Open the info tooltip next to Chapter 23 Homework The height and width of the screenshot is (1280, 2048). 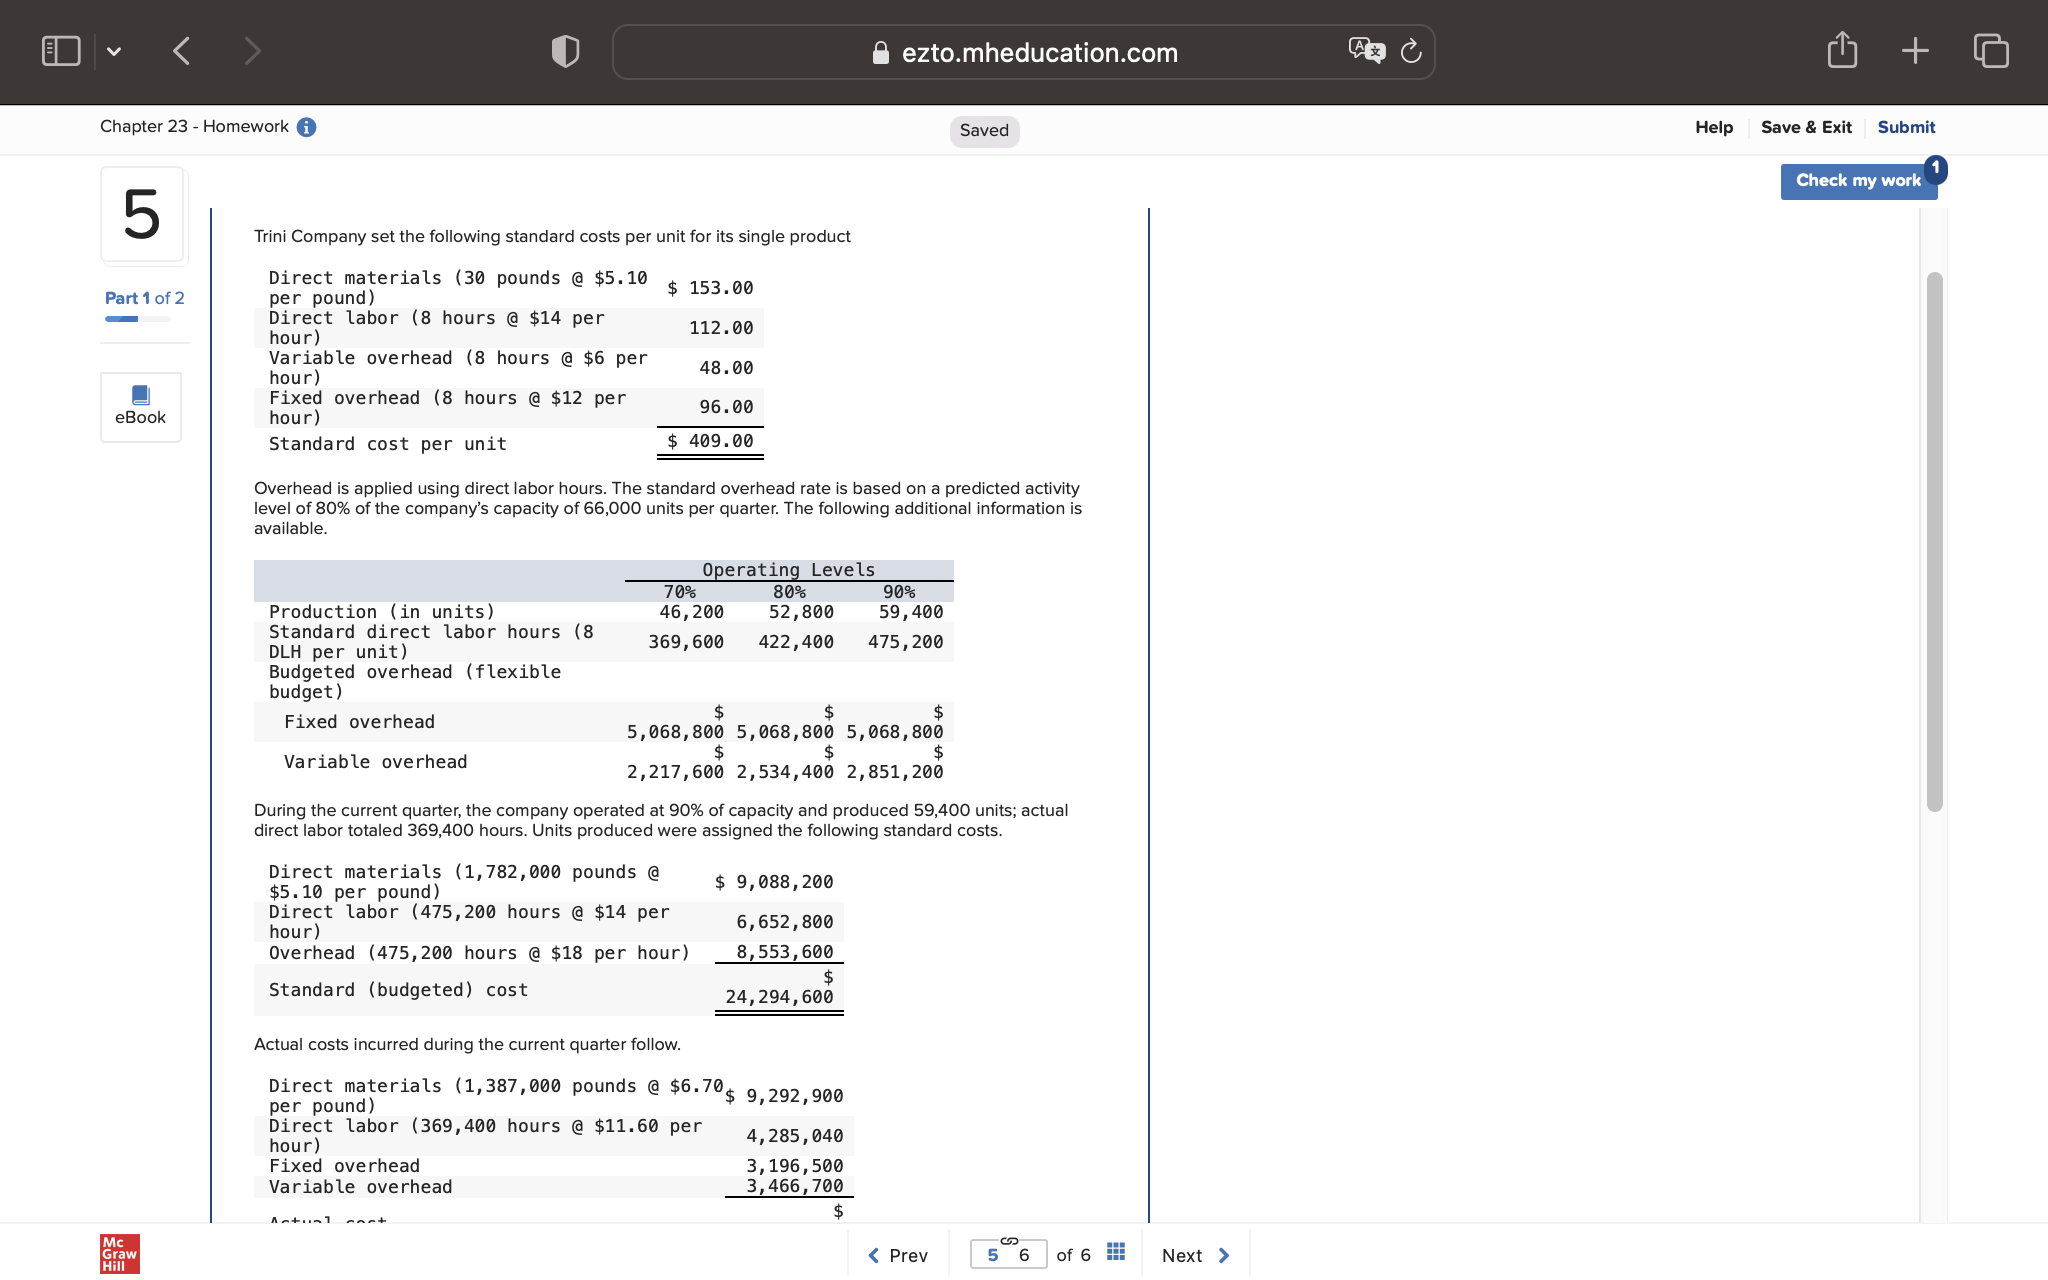pyautogui.click(x=306, y=126)
